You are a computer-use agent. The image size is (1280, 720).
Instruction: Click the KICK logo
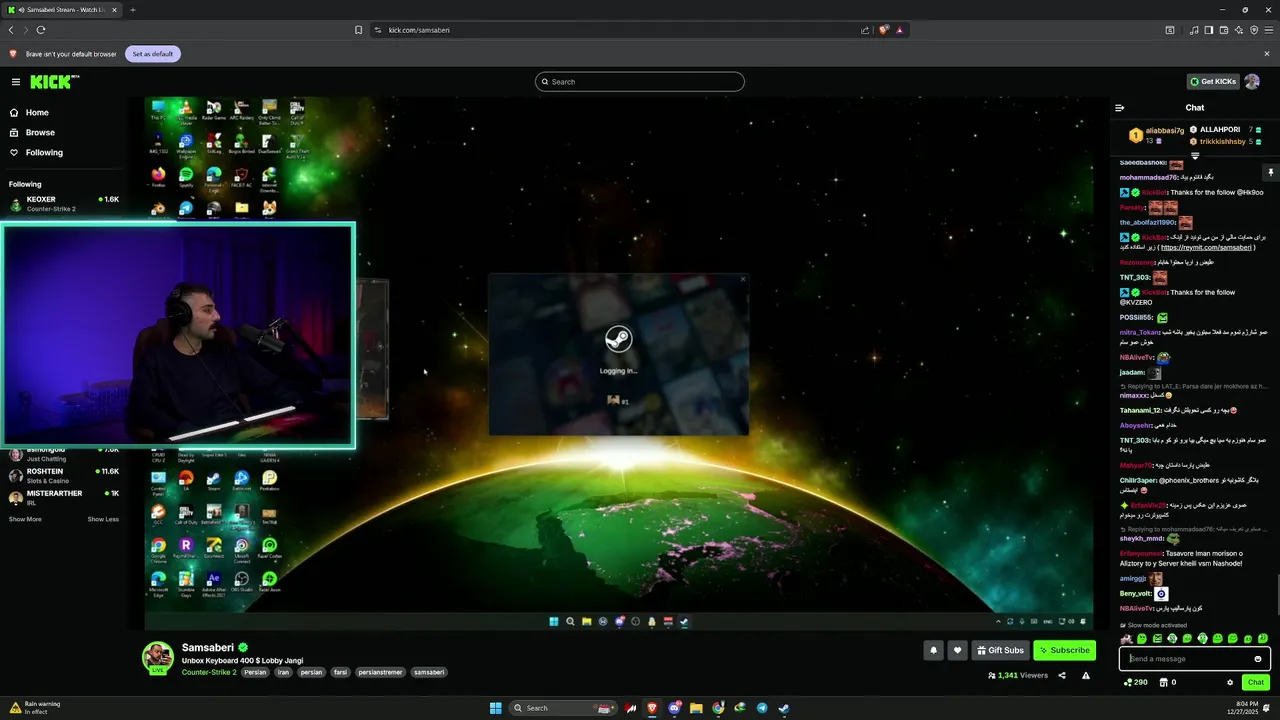[54, 82]
